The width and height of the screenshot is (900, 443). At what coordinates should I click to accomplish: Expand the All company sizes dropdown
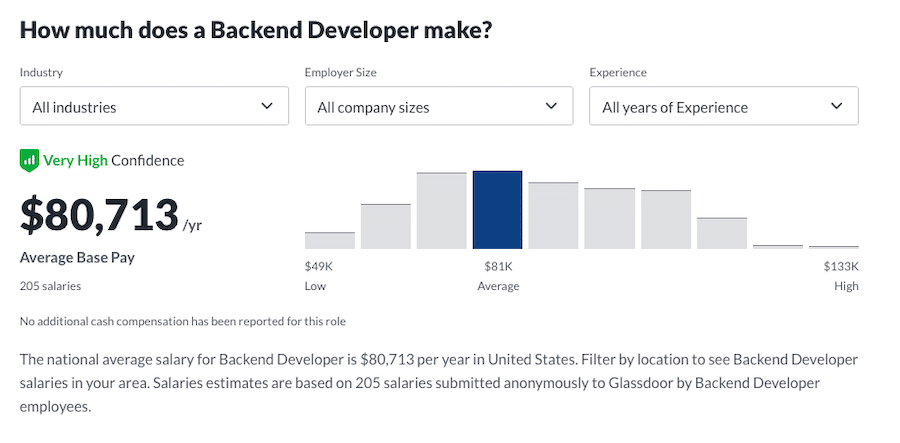point(438,106)
